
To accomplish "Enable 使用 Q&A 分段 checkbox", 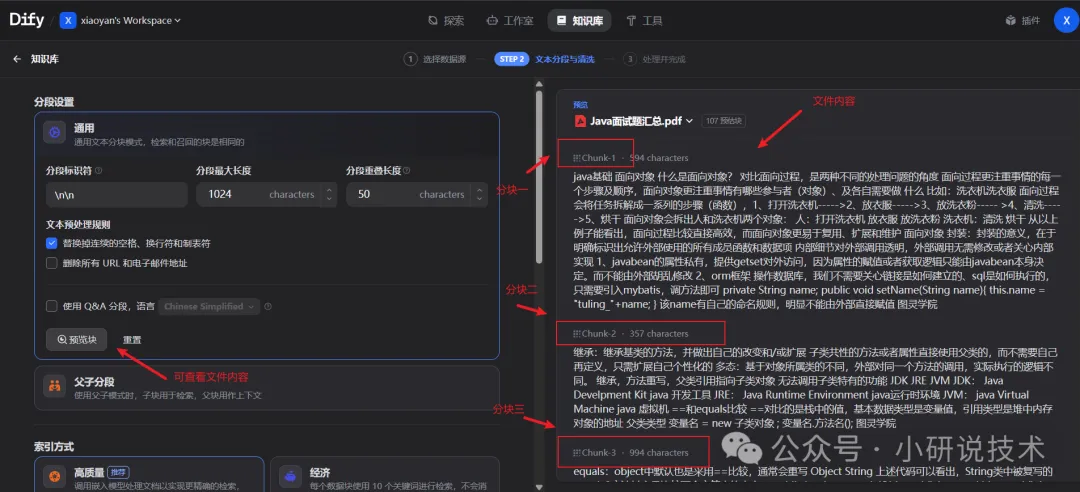I will [x=52, y=307].
